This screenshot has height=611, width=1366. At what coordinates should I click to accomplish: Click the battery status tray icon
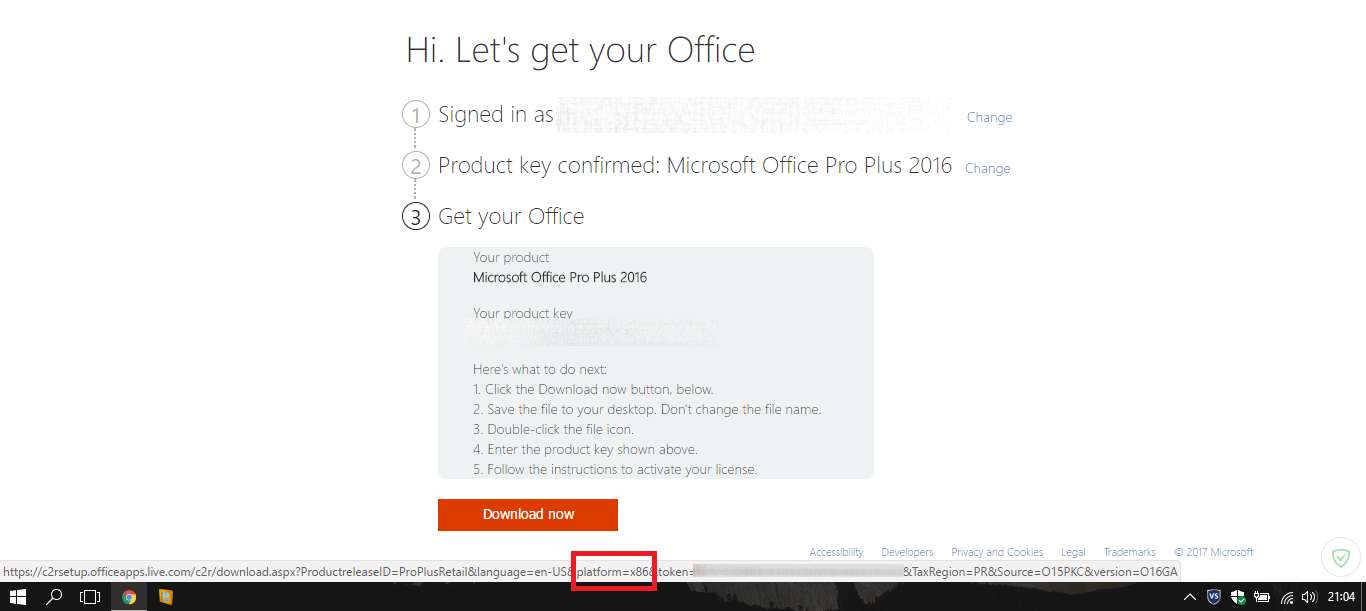click(1261, 597)
